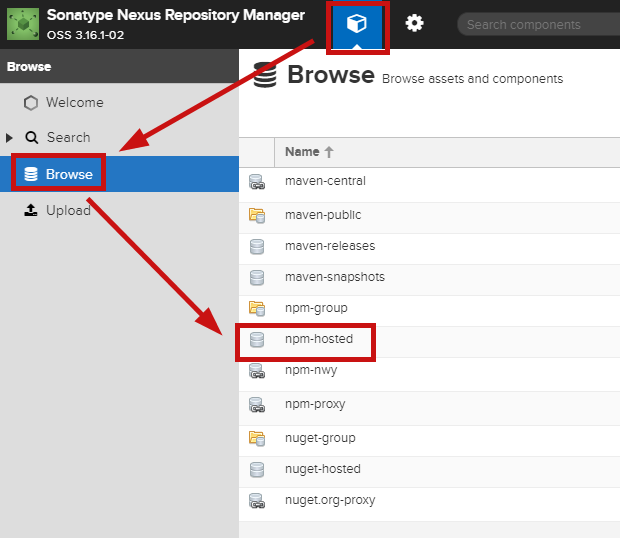Screen dimensions: 620x538
Task: Open the Browse cube icon in header
Action: point(357,24)
